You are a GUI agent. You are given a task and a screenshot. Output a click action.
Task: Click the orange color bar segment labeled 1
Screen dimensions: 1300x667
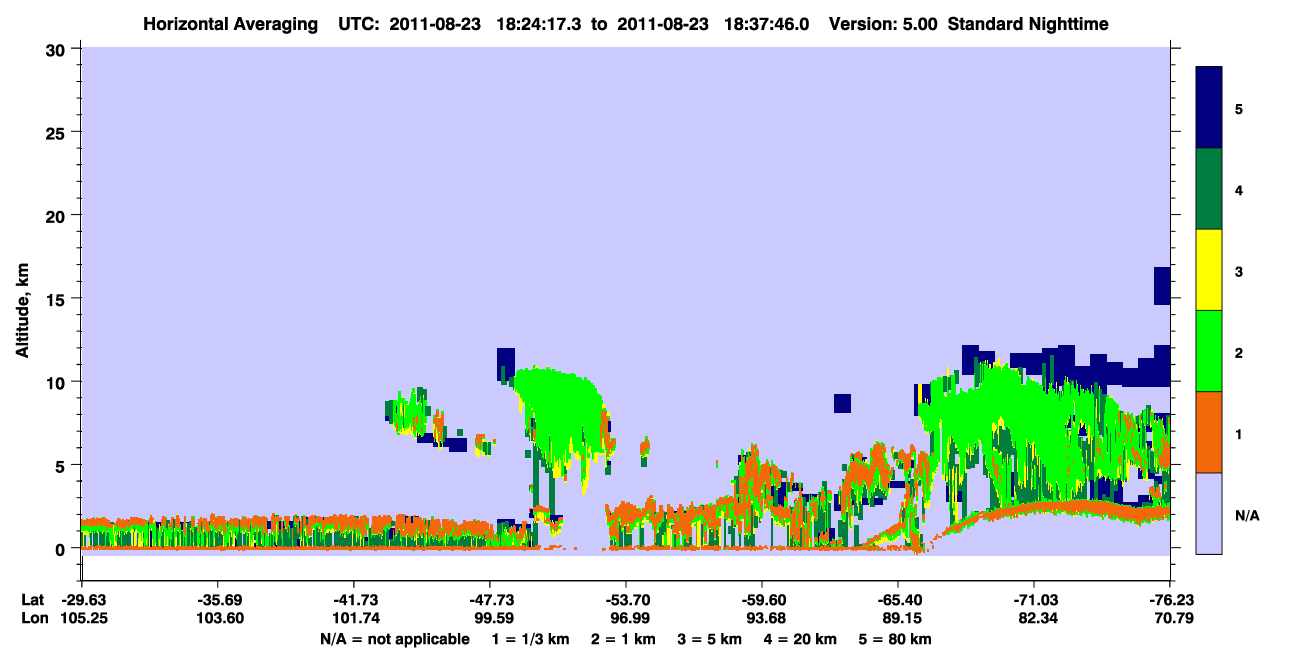1209,432
